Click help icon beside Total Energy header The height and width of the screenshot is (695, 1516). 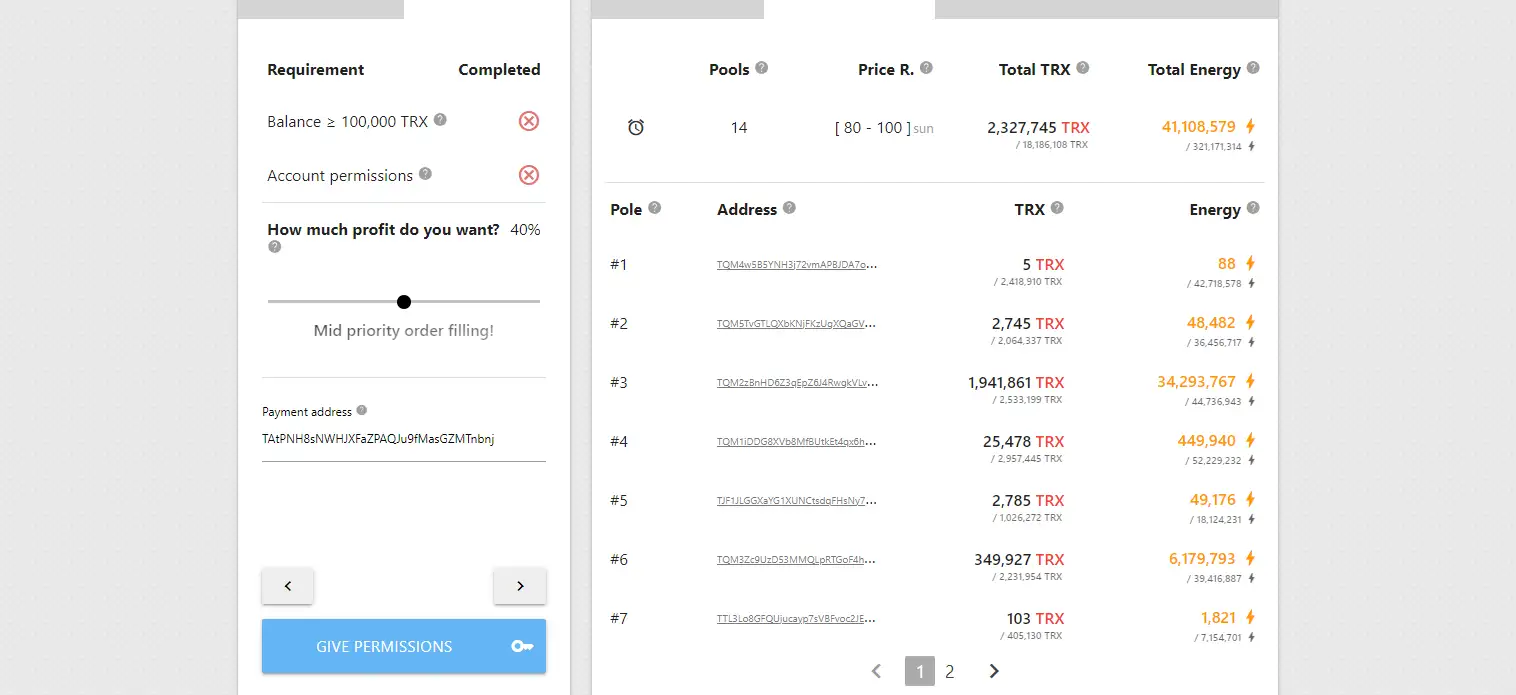[1253, 68]
